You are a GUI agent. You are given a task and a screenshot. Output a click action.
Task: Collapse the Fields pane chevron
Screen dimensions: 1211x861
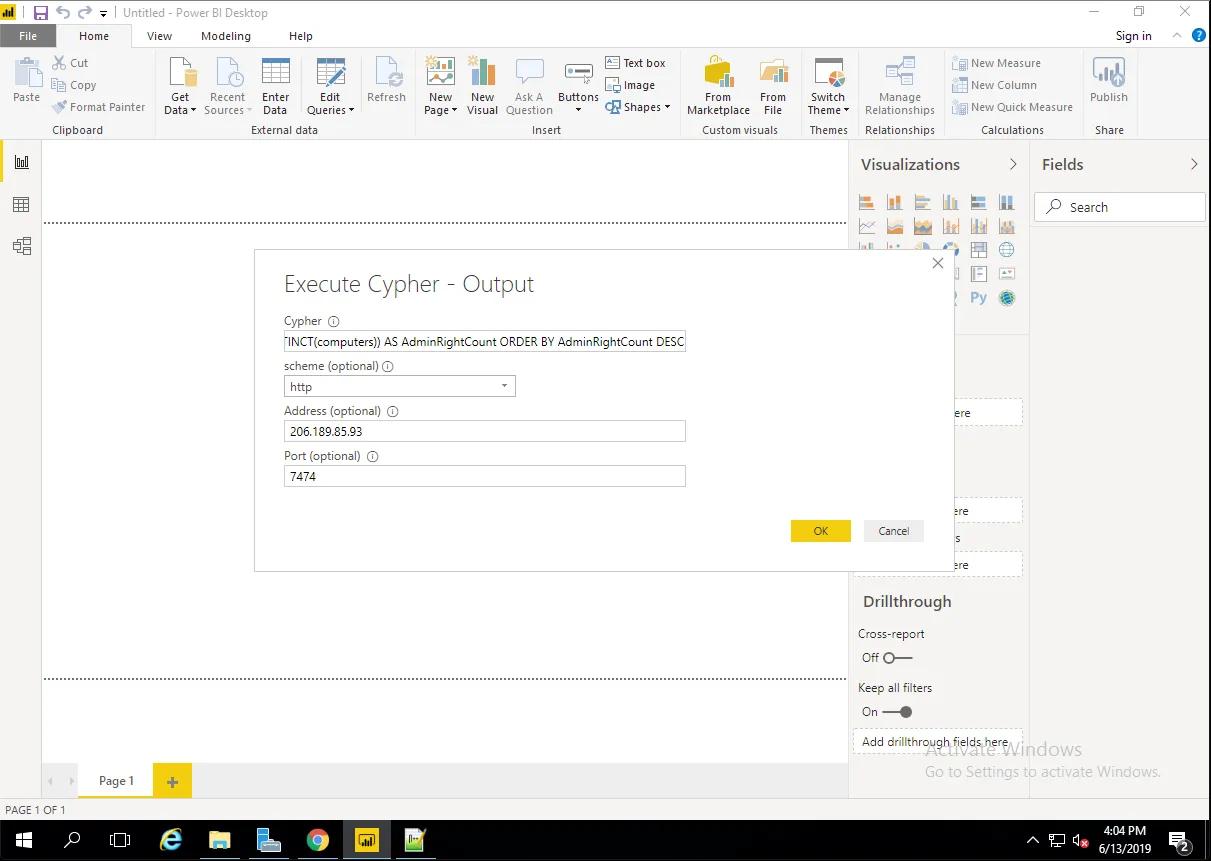(x=1194, y=164)
